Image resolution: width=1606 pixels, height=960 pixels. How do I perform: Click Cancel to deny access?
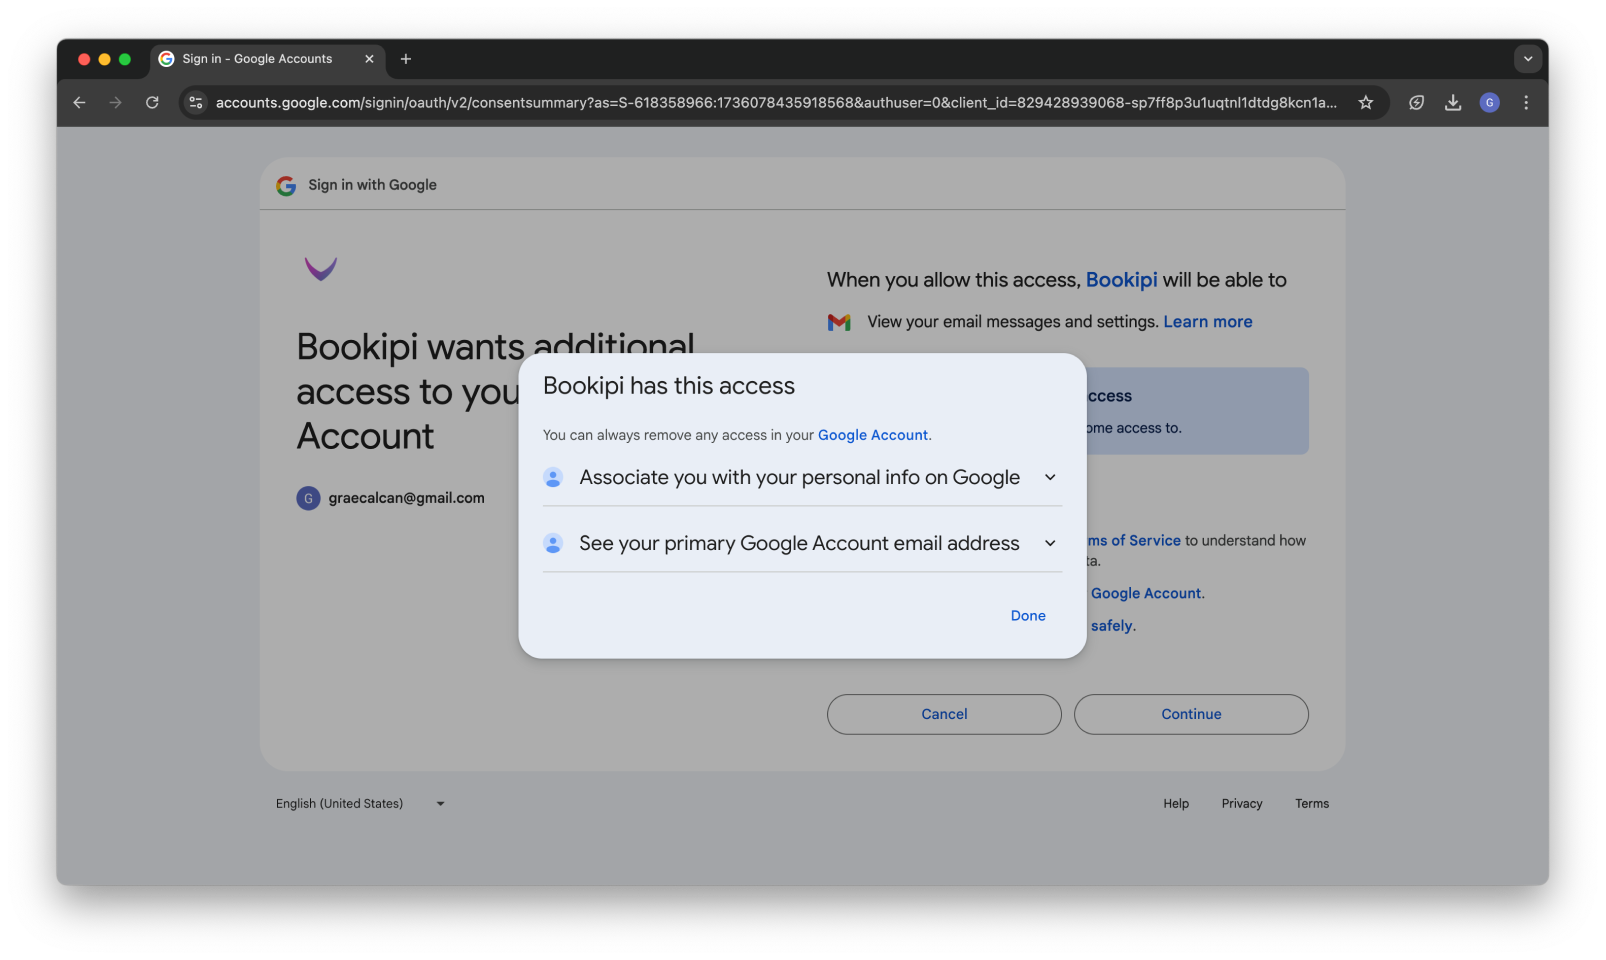(943, 714)
